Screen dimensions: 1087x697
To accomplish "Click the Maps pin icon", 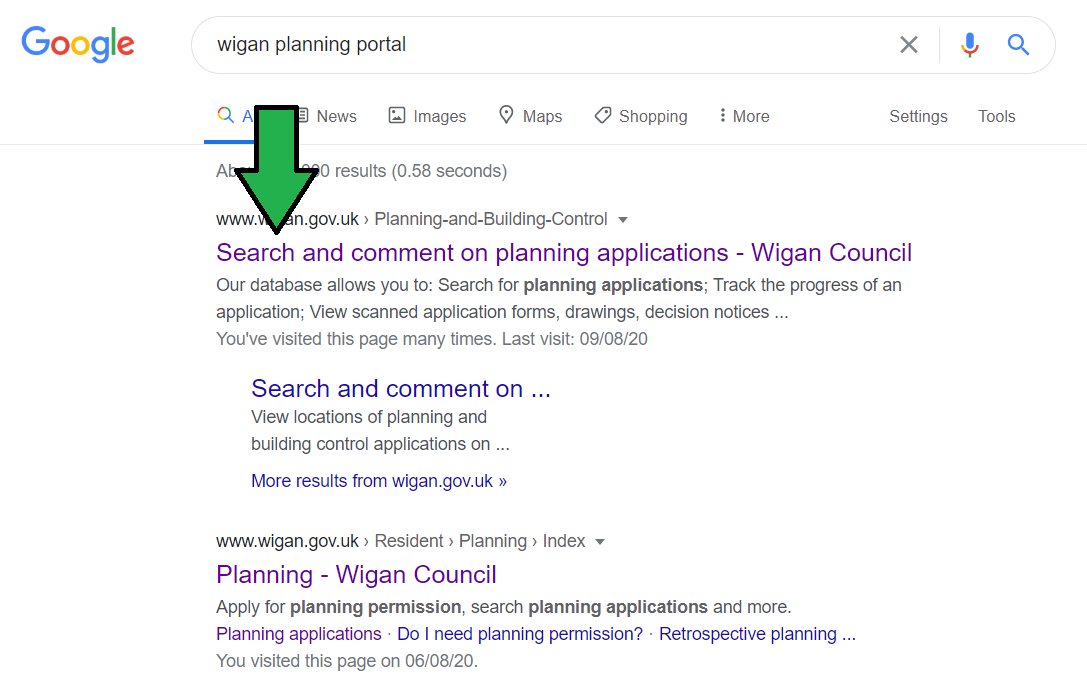I will [x=506, y=116].
